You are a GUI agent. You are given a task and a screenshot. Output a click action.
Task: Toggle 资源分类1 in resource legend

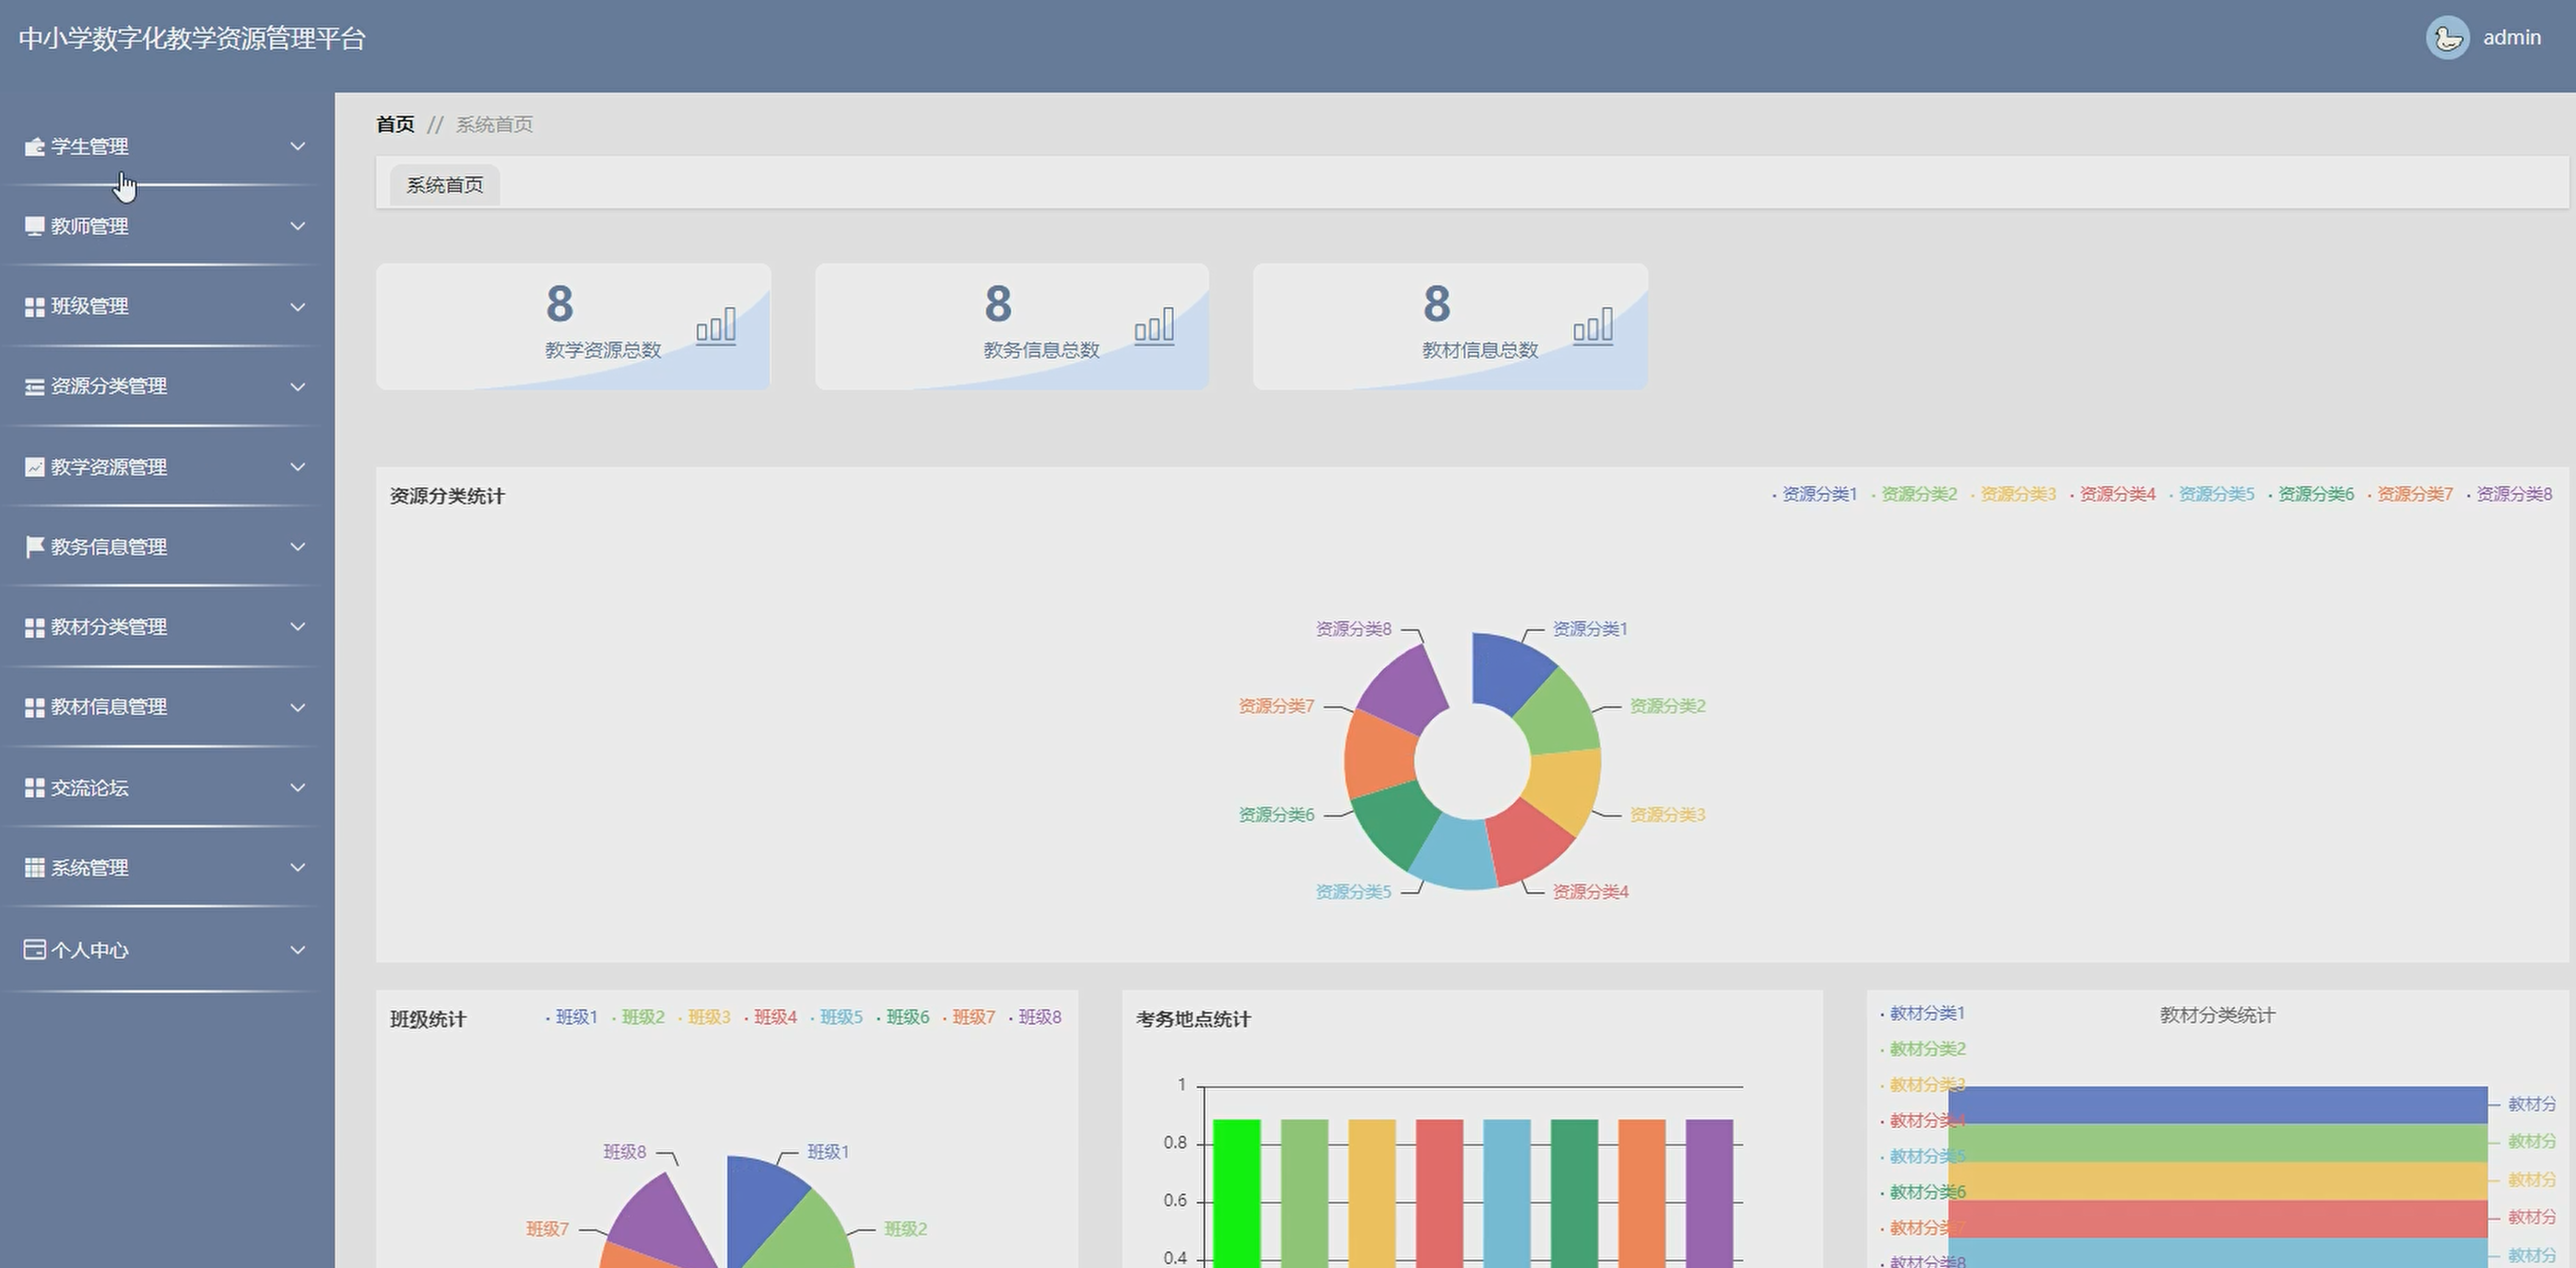coord(1815,494)
